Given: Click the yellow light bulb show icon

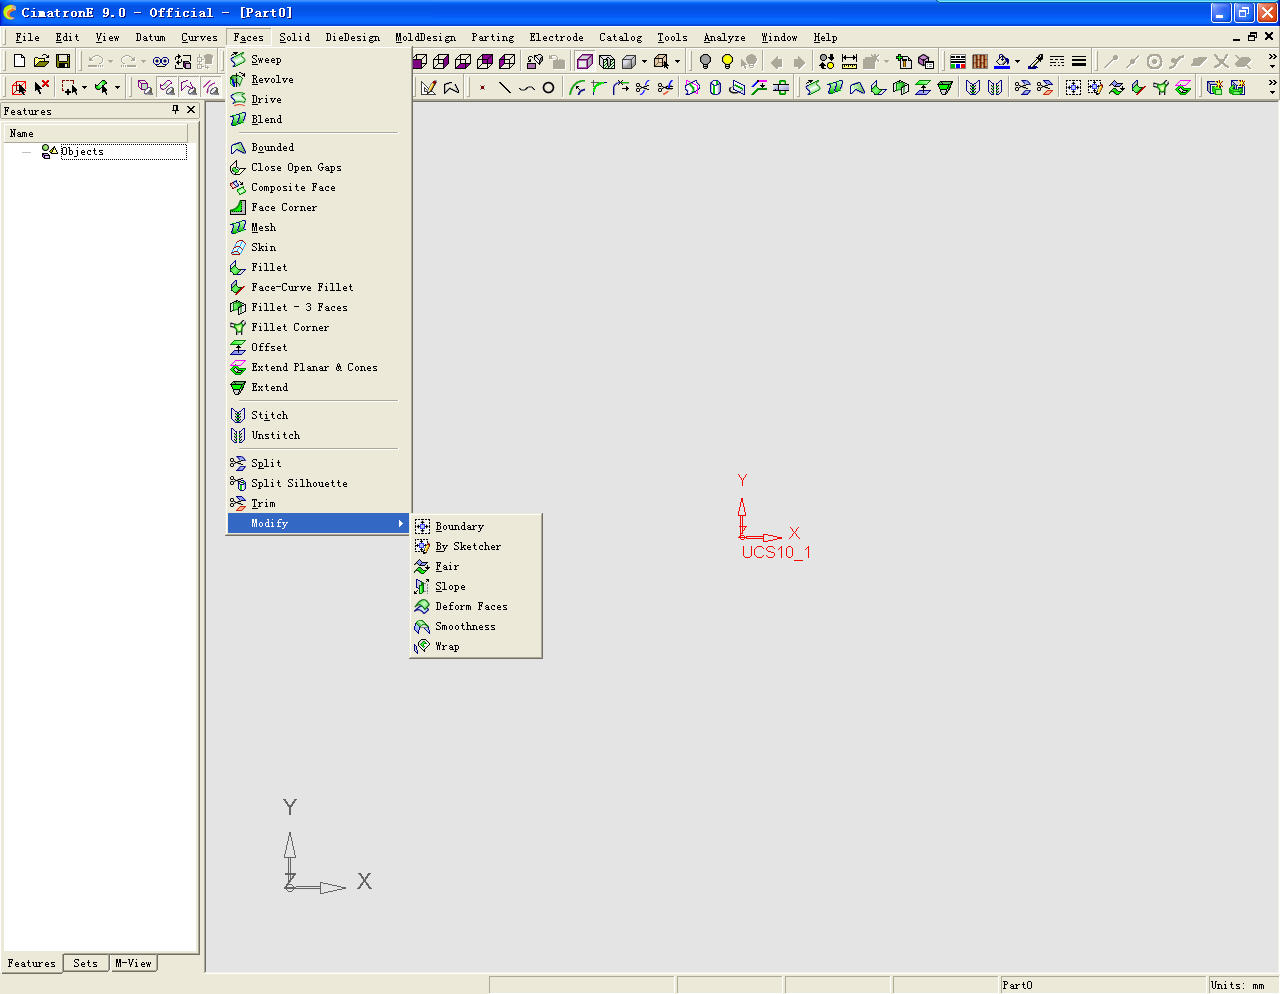Looking at the screenshot, I should click(727, 61).
